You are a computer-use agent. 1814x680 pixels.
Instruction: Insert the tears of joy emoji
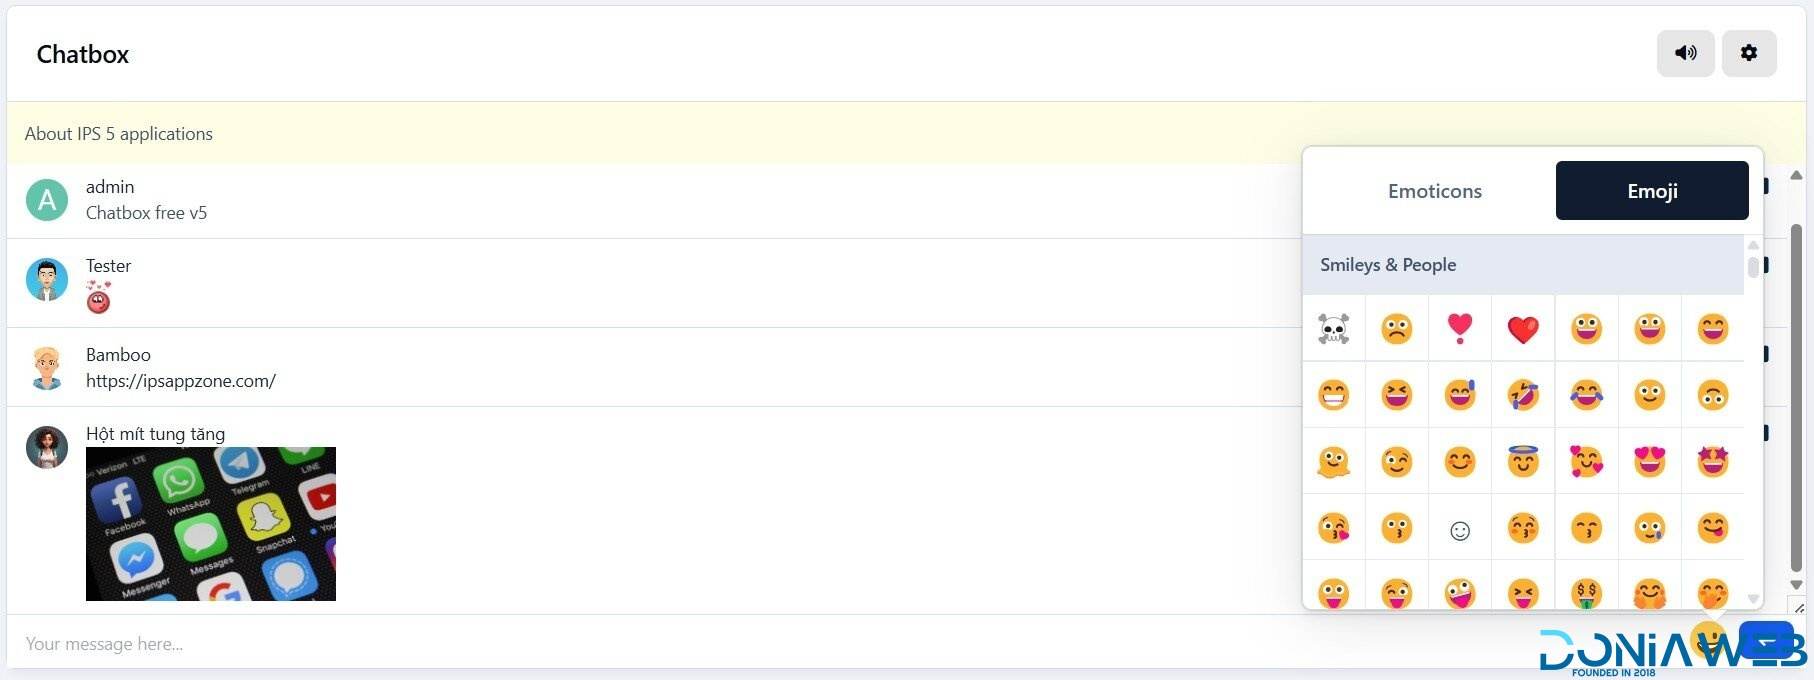click(1586, 395)
